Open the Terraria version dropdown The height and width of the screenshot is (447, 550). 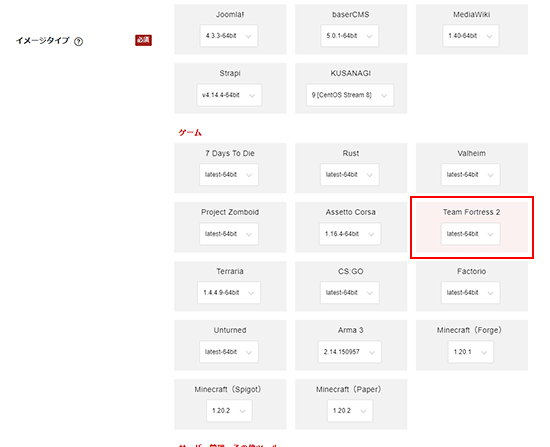(229, 292)
